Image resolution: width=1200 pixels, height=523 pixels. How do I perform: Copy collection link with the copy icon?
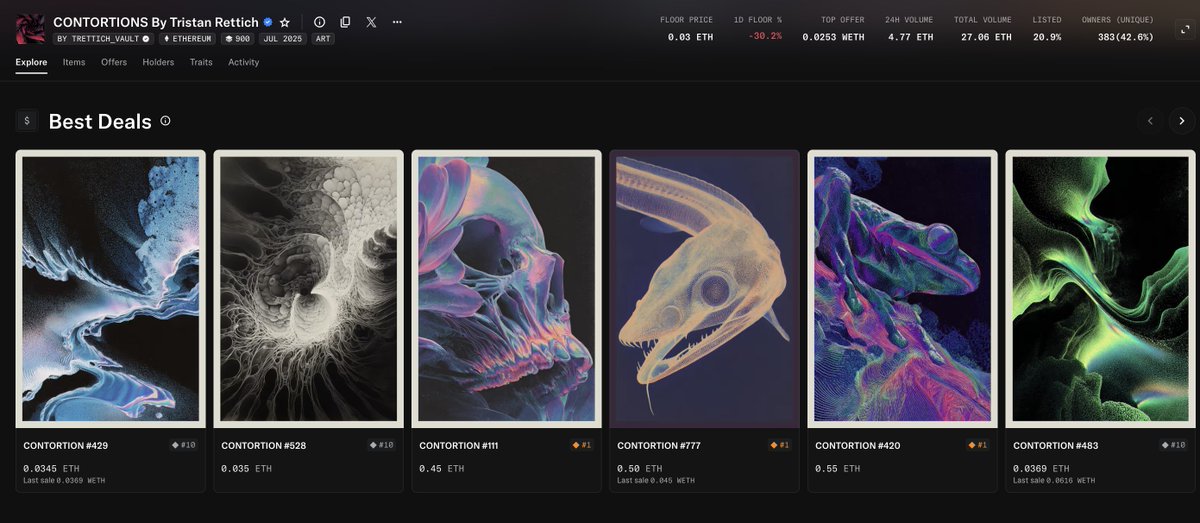[345, 22]
